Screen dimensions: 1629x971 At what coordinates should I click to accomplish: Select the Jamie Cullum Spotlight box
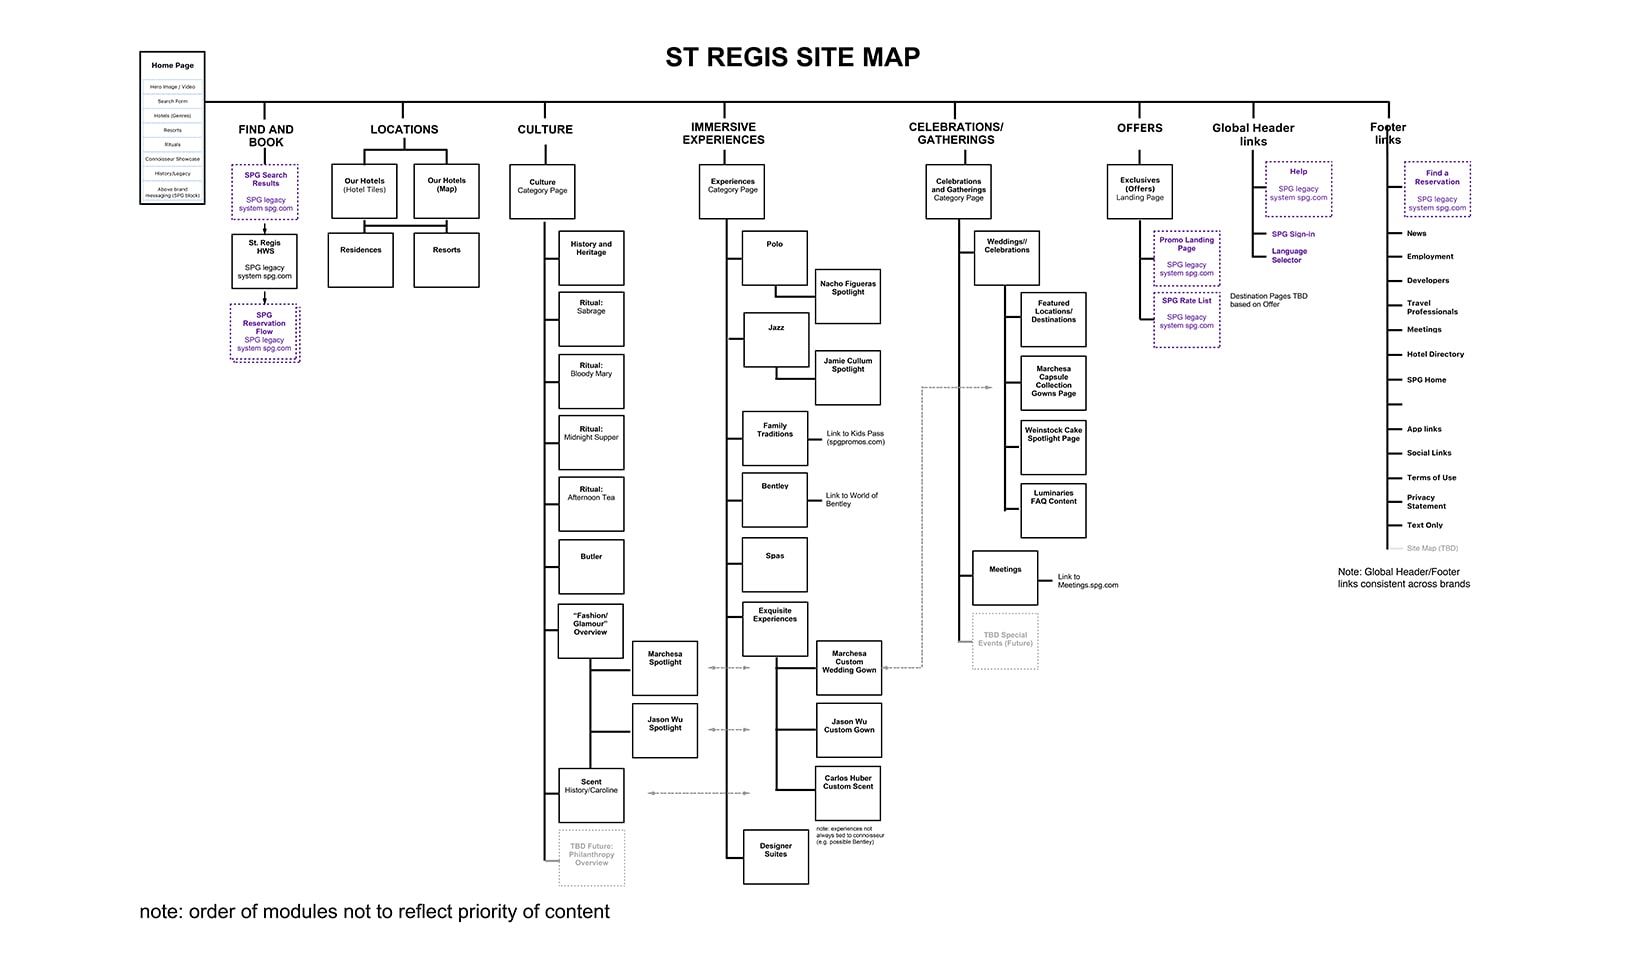(848, 377)
